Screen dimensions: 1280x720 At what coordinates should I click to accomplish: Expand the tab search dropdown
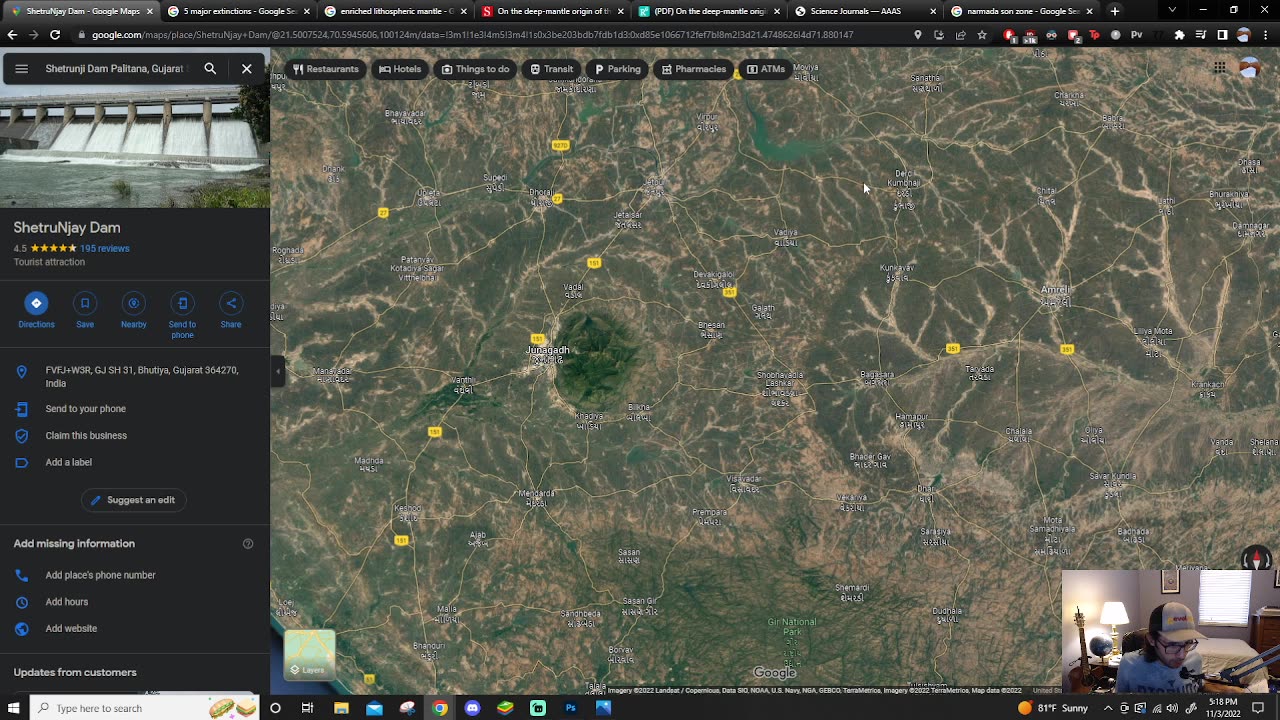(1172, 11)
